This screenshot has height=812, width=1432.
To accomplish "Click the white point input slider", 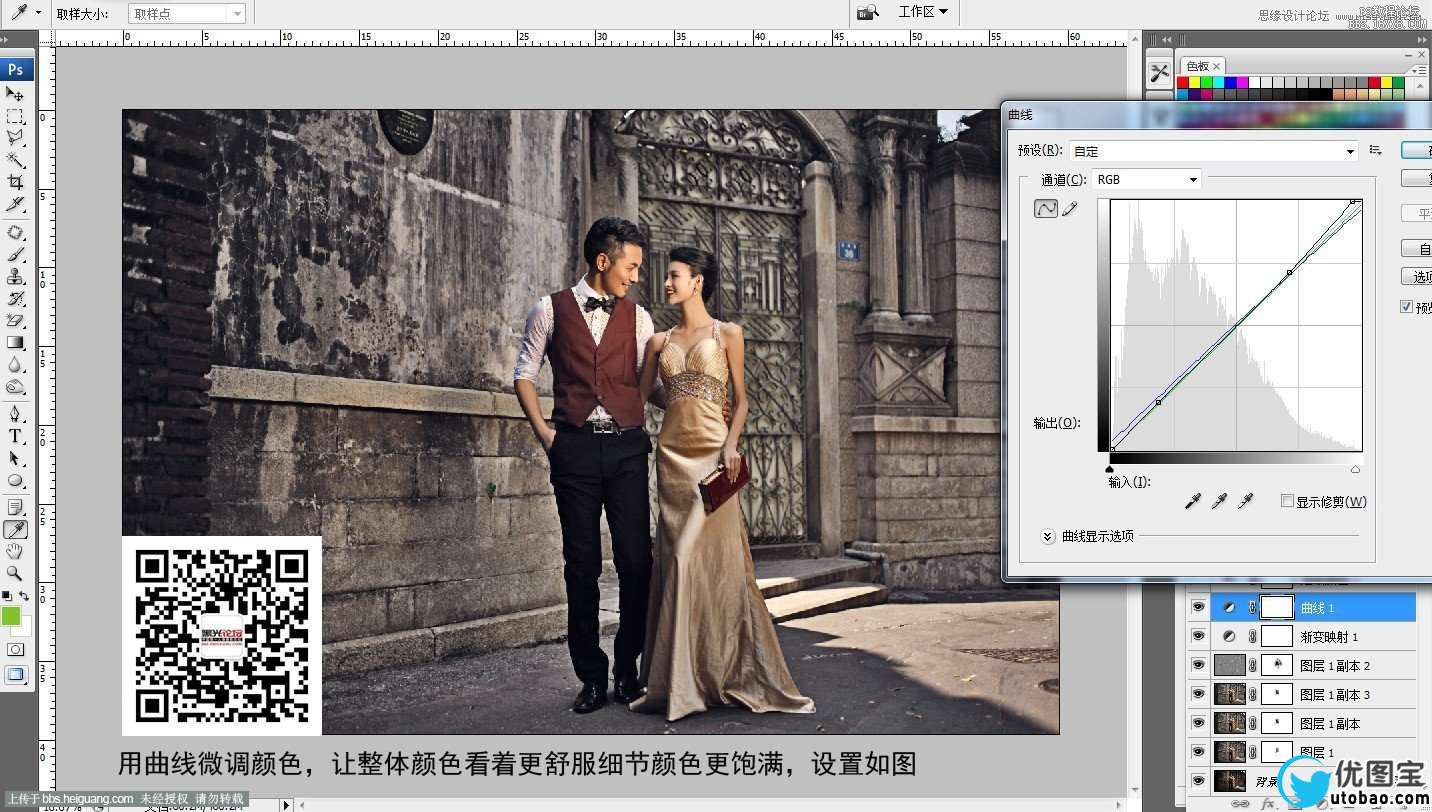I will (1355, 469).
